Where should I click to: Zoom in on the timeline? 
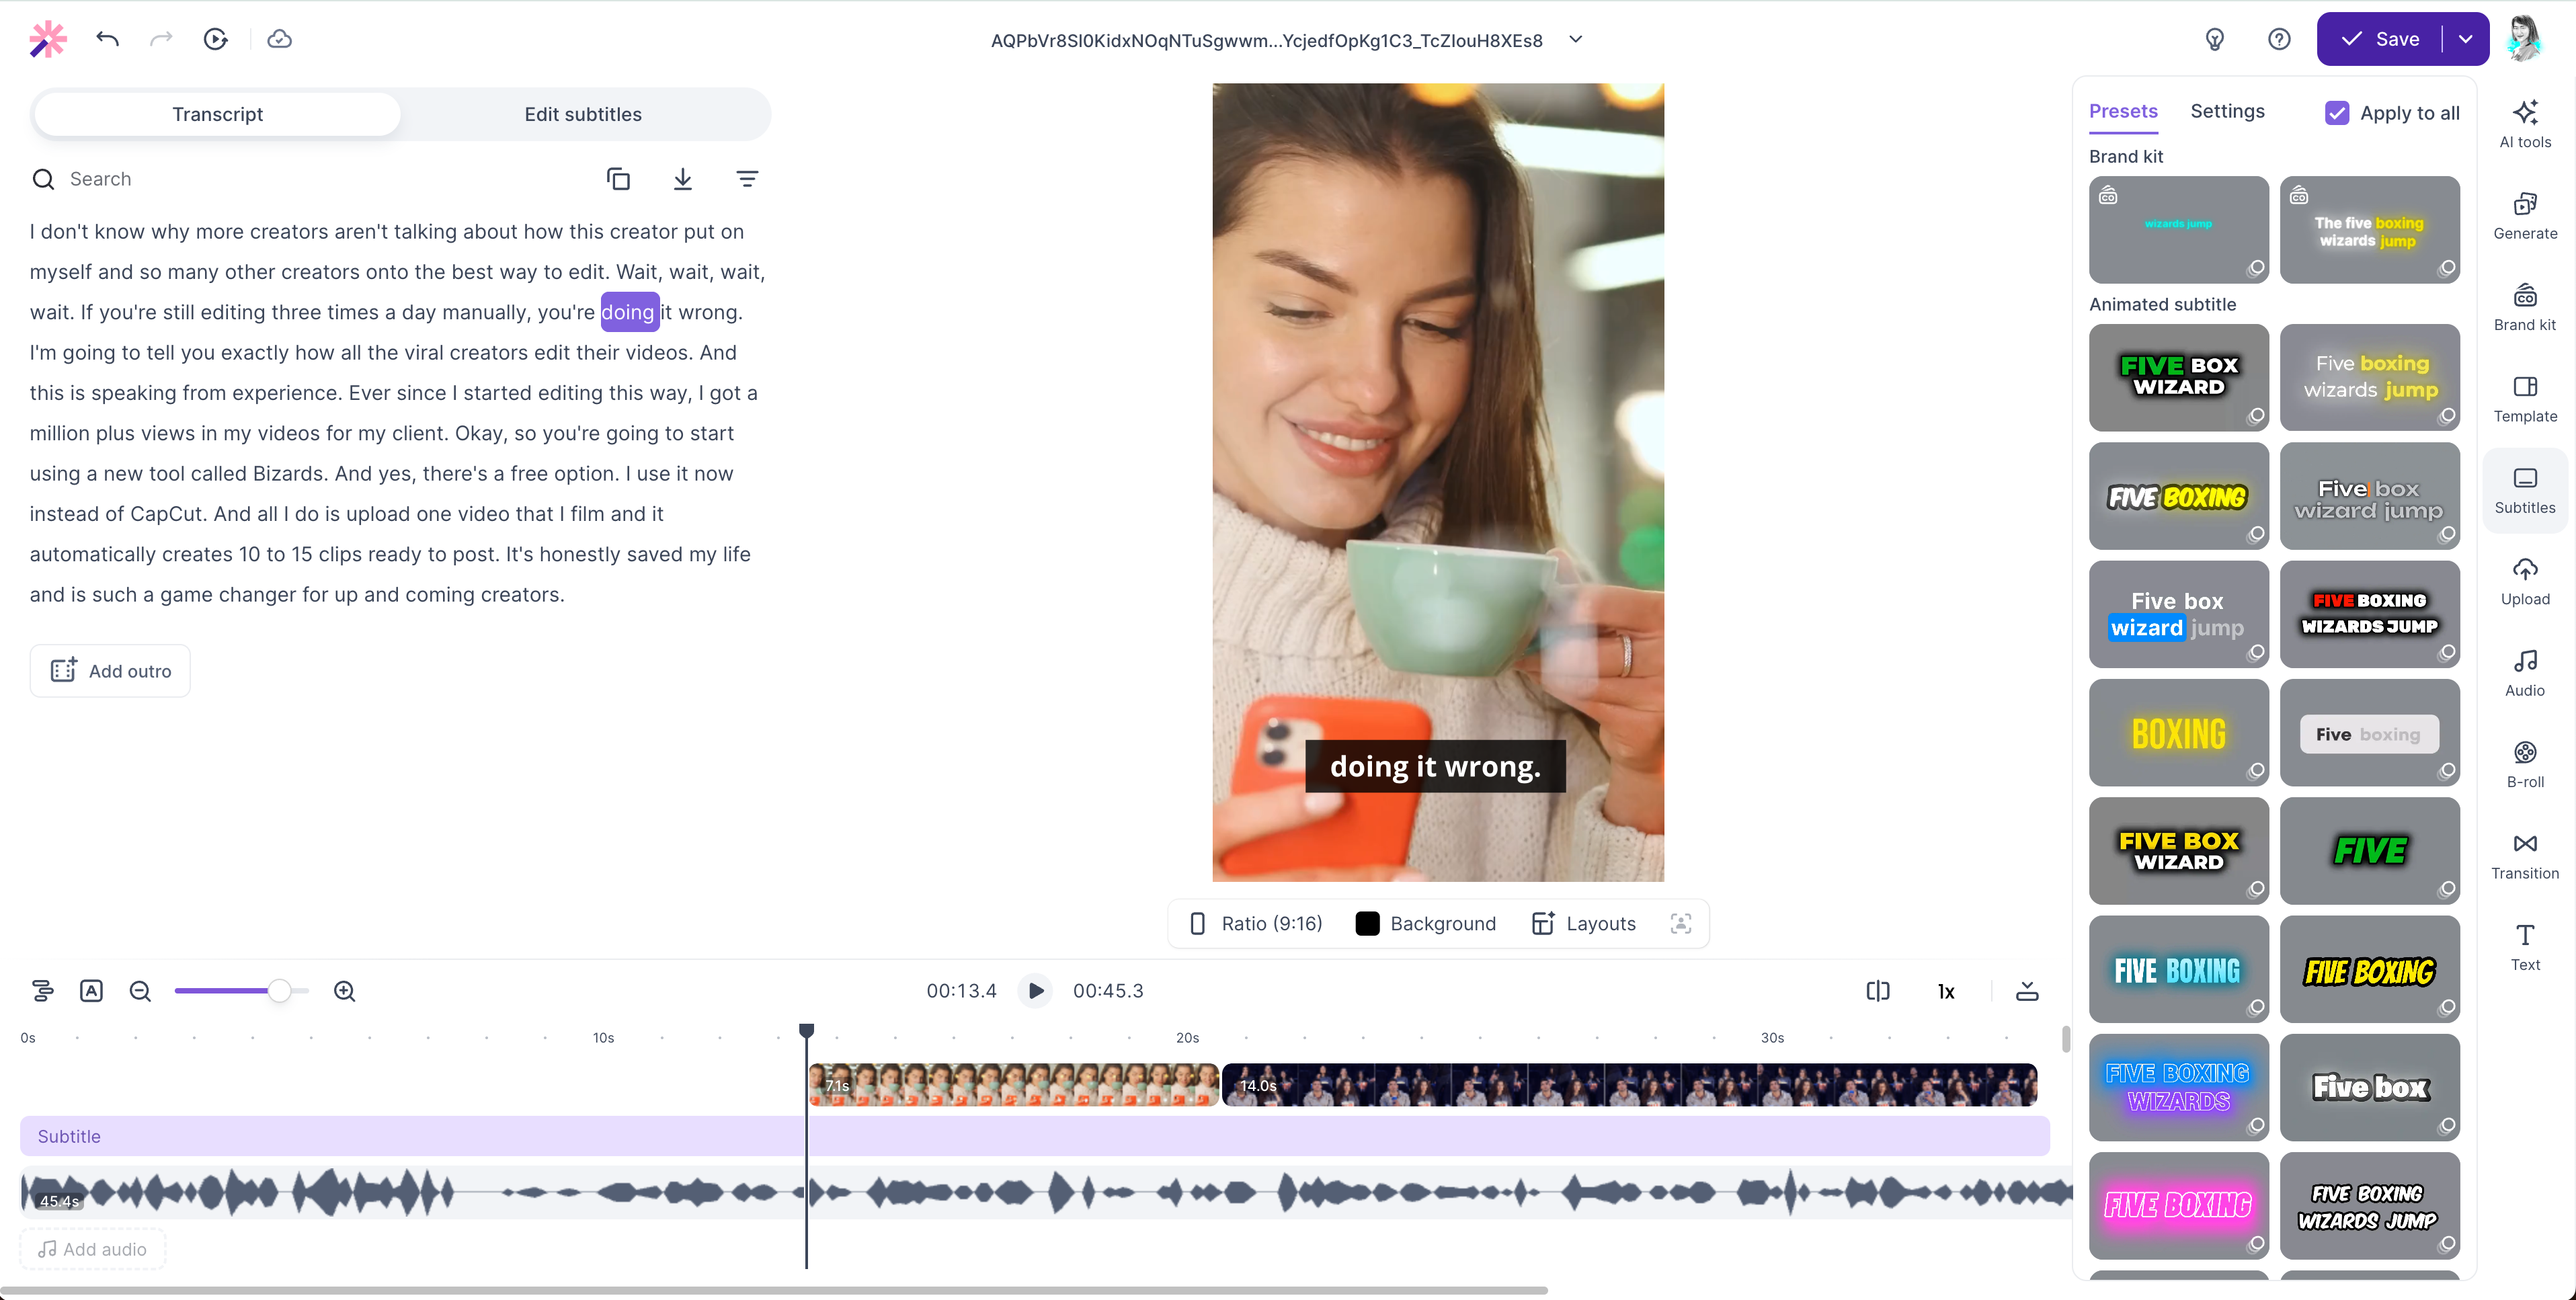[x=345, y=991]
